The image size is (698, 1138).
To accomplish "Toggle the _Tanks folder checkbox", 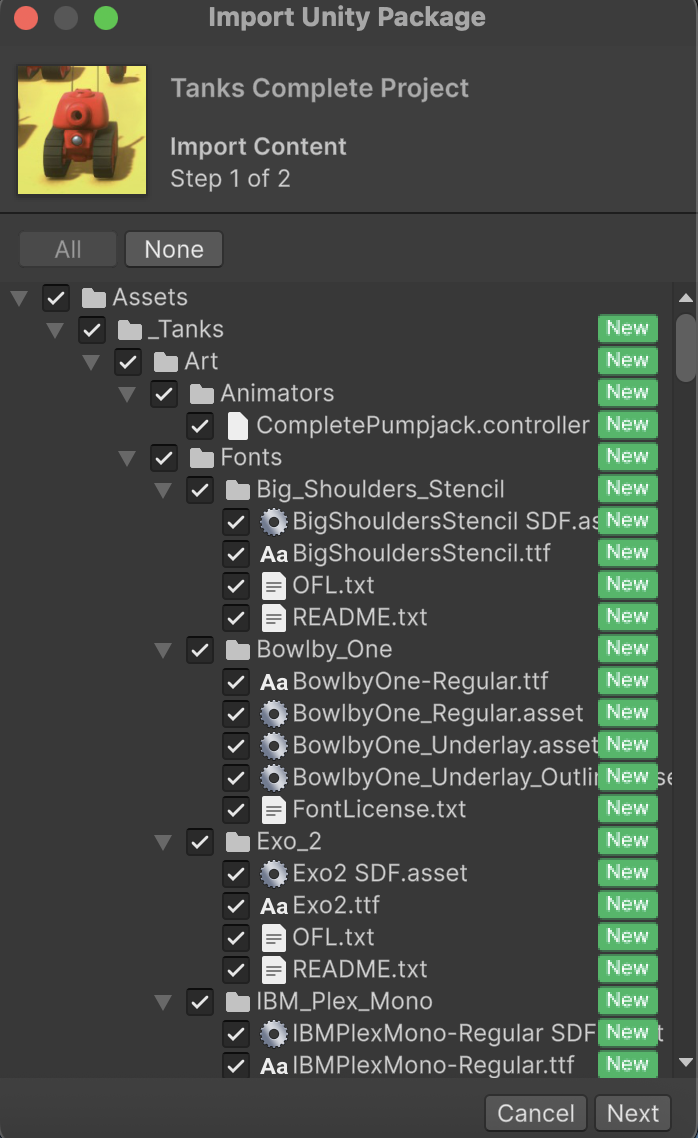I will [x=92, y=329].
